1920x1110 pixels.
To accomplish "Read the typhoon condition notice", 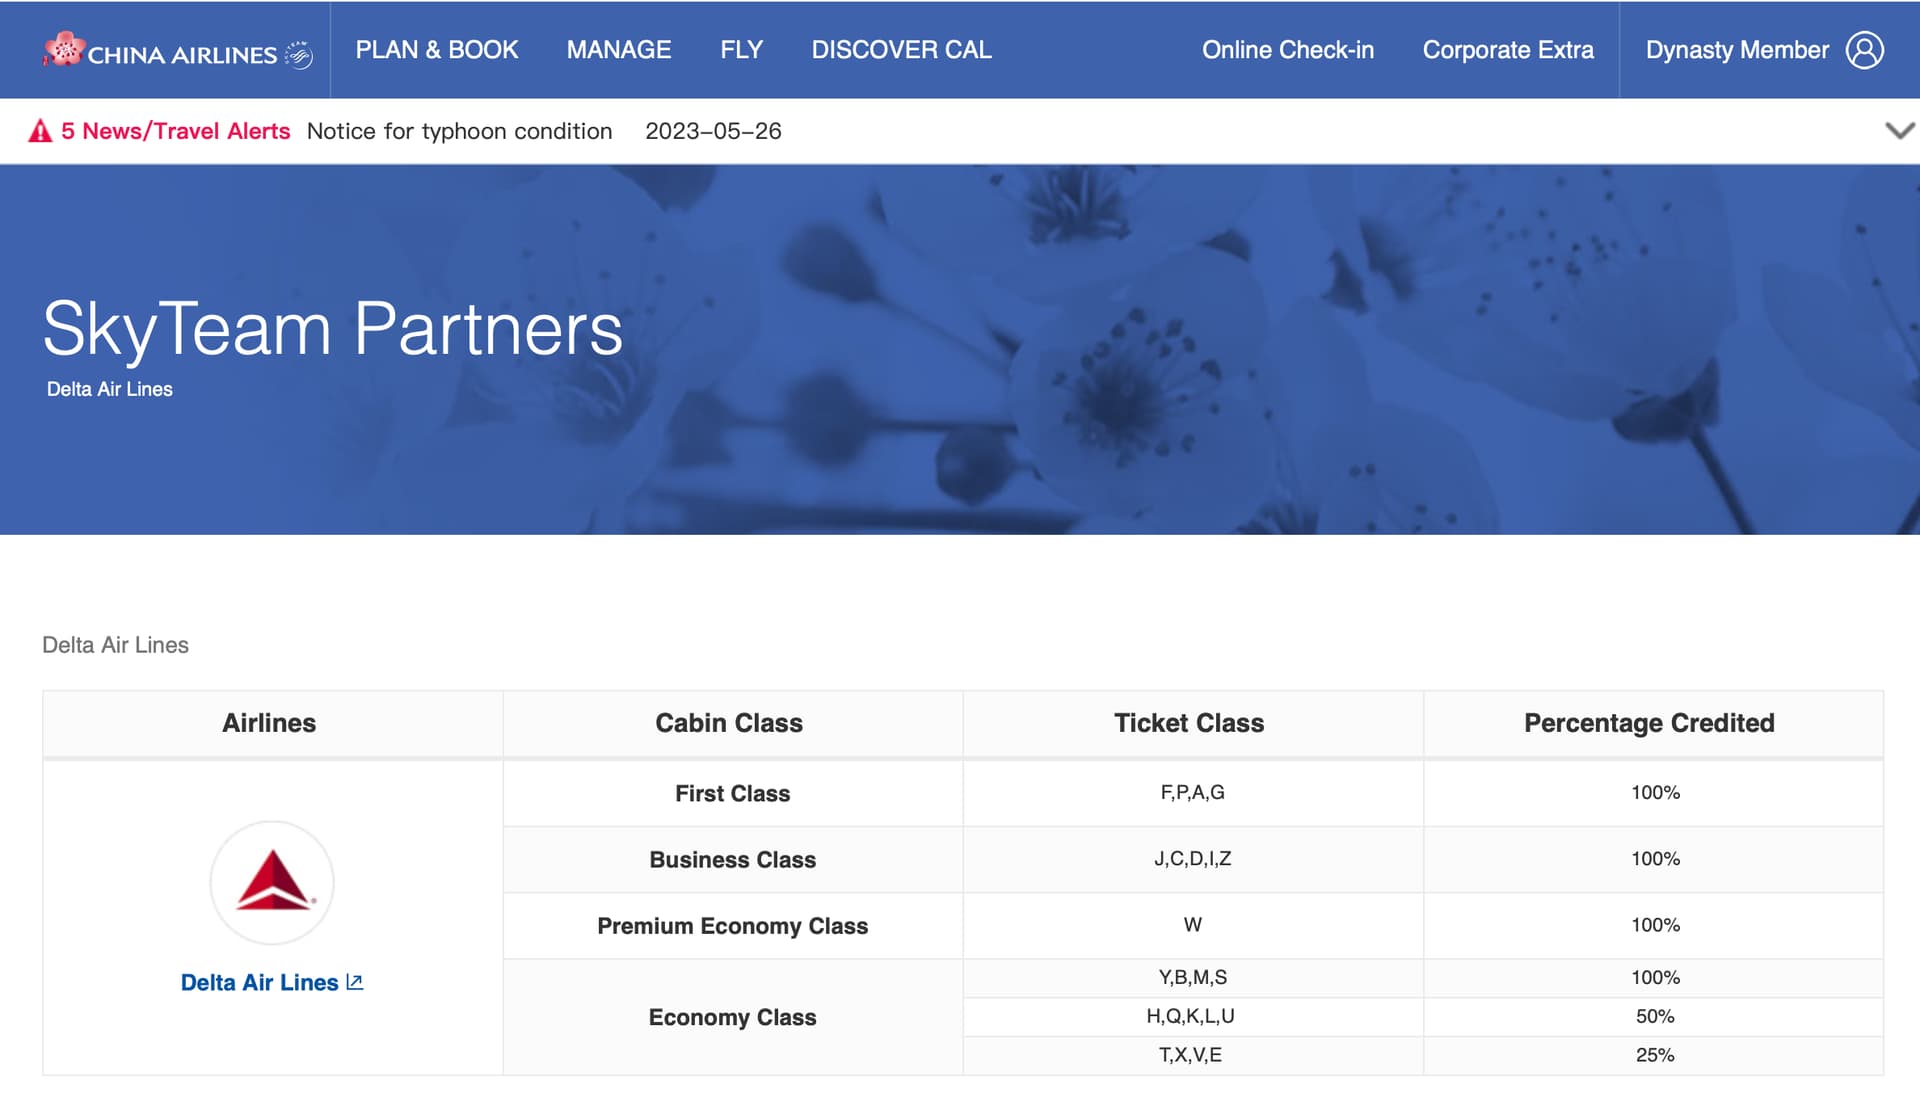I will pyautogui.click(x=459, y=131).
